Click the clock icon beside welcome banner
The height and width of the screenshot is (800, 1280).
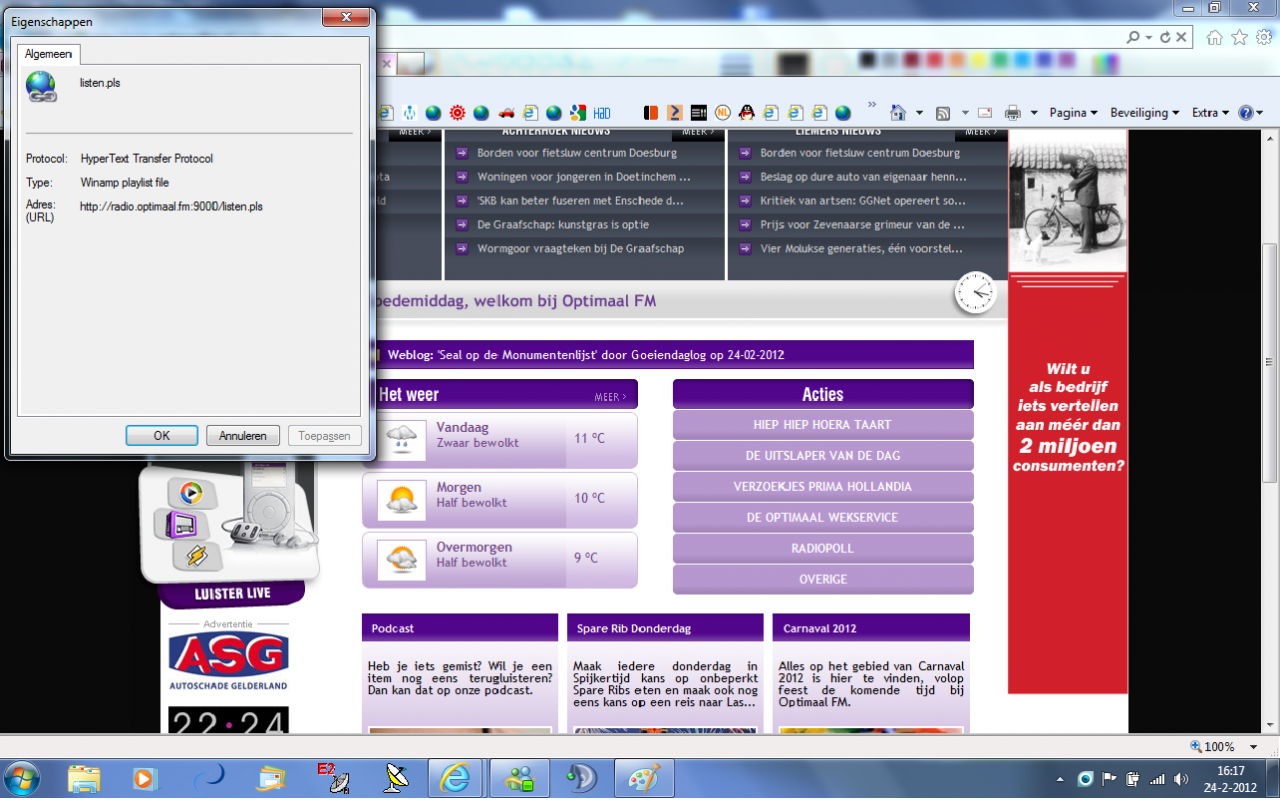[x=975, y=292]
